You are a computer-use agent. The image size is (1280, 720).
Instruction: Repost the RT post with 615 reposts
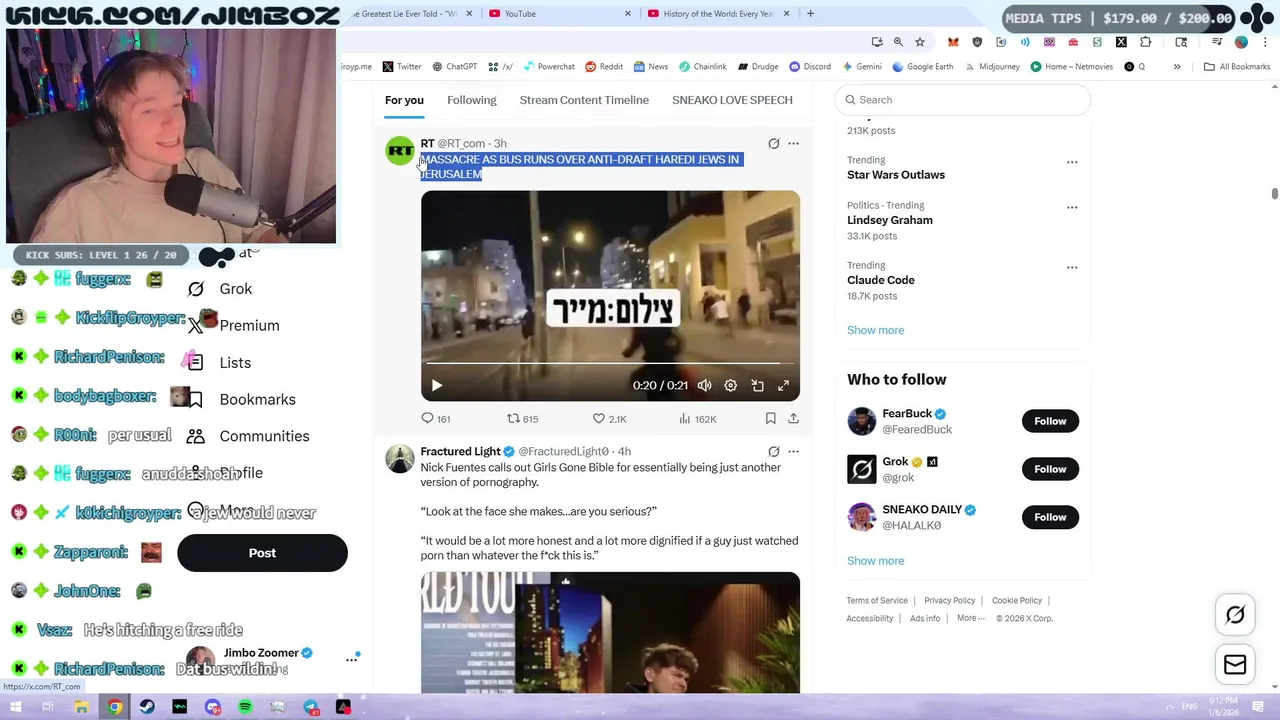pos(522,419)
